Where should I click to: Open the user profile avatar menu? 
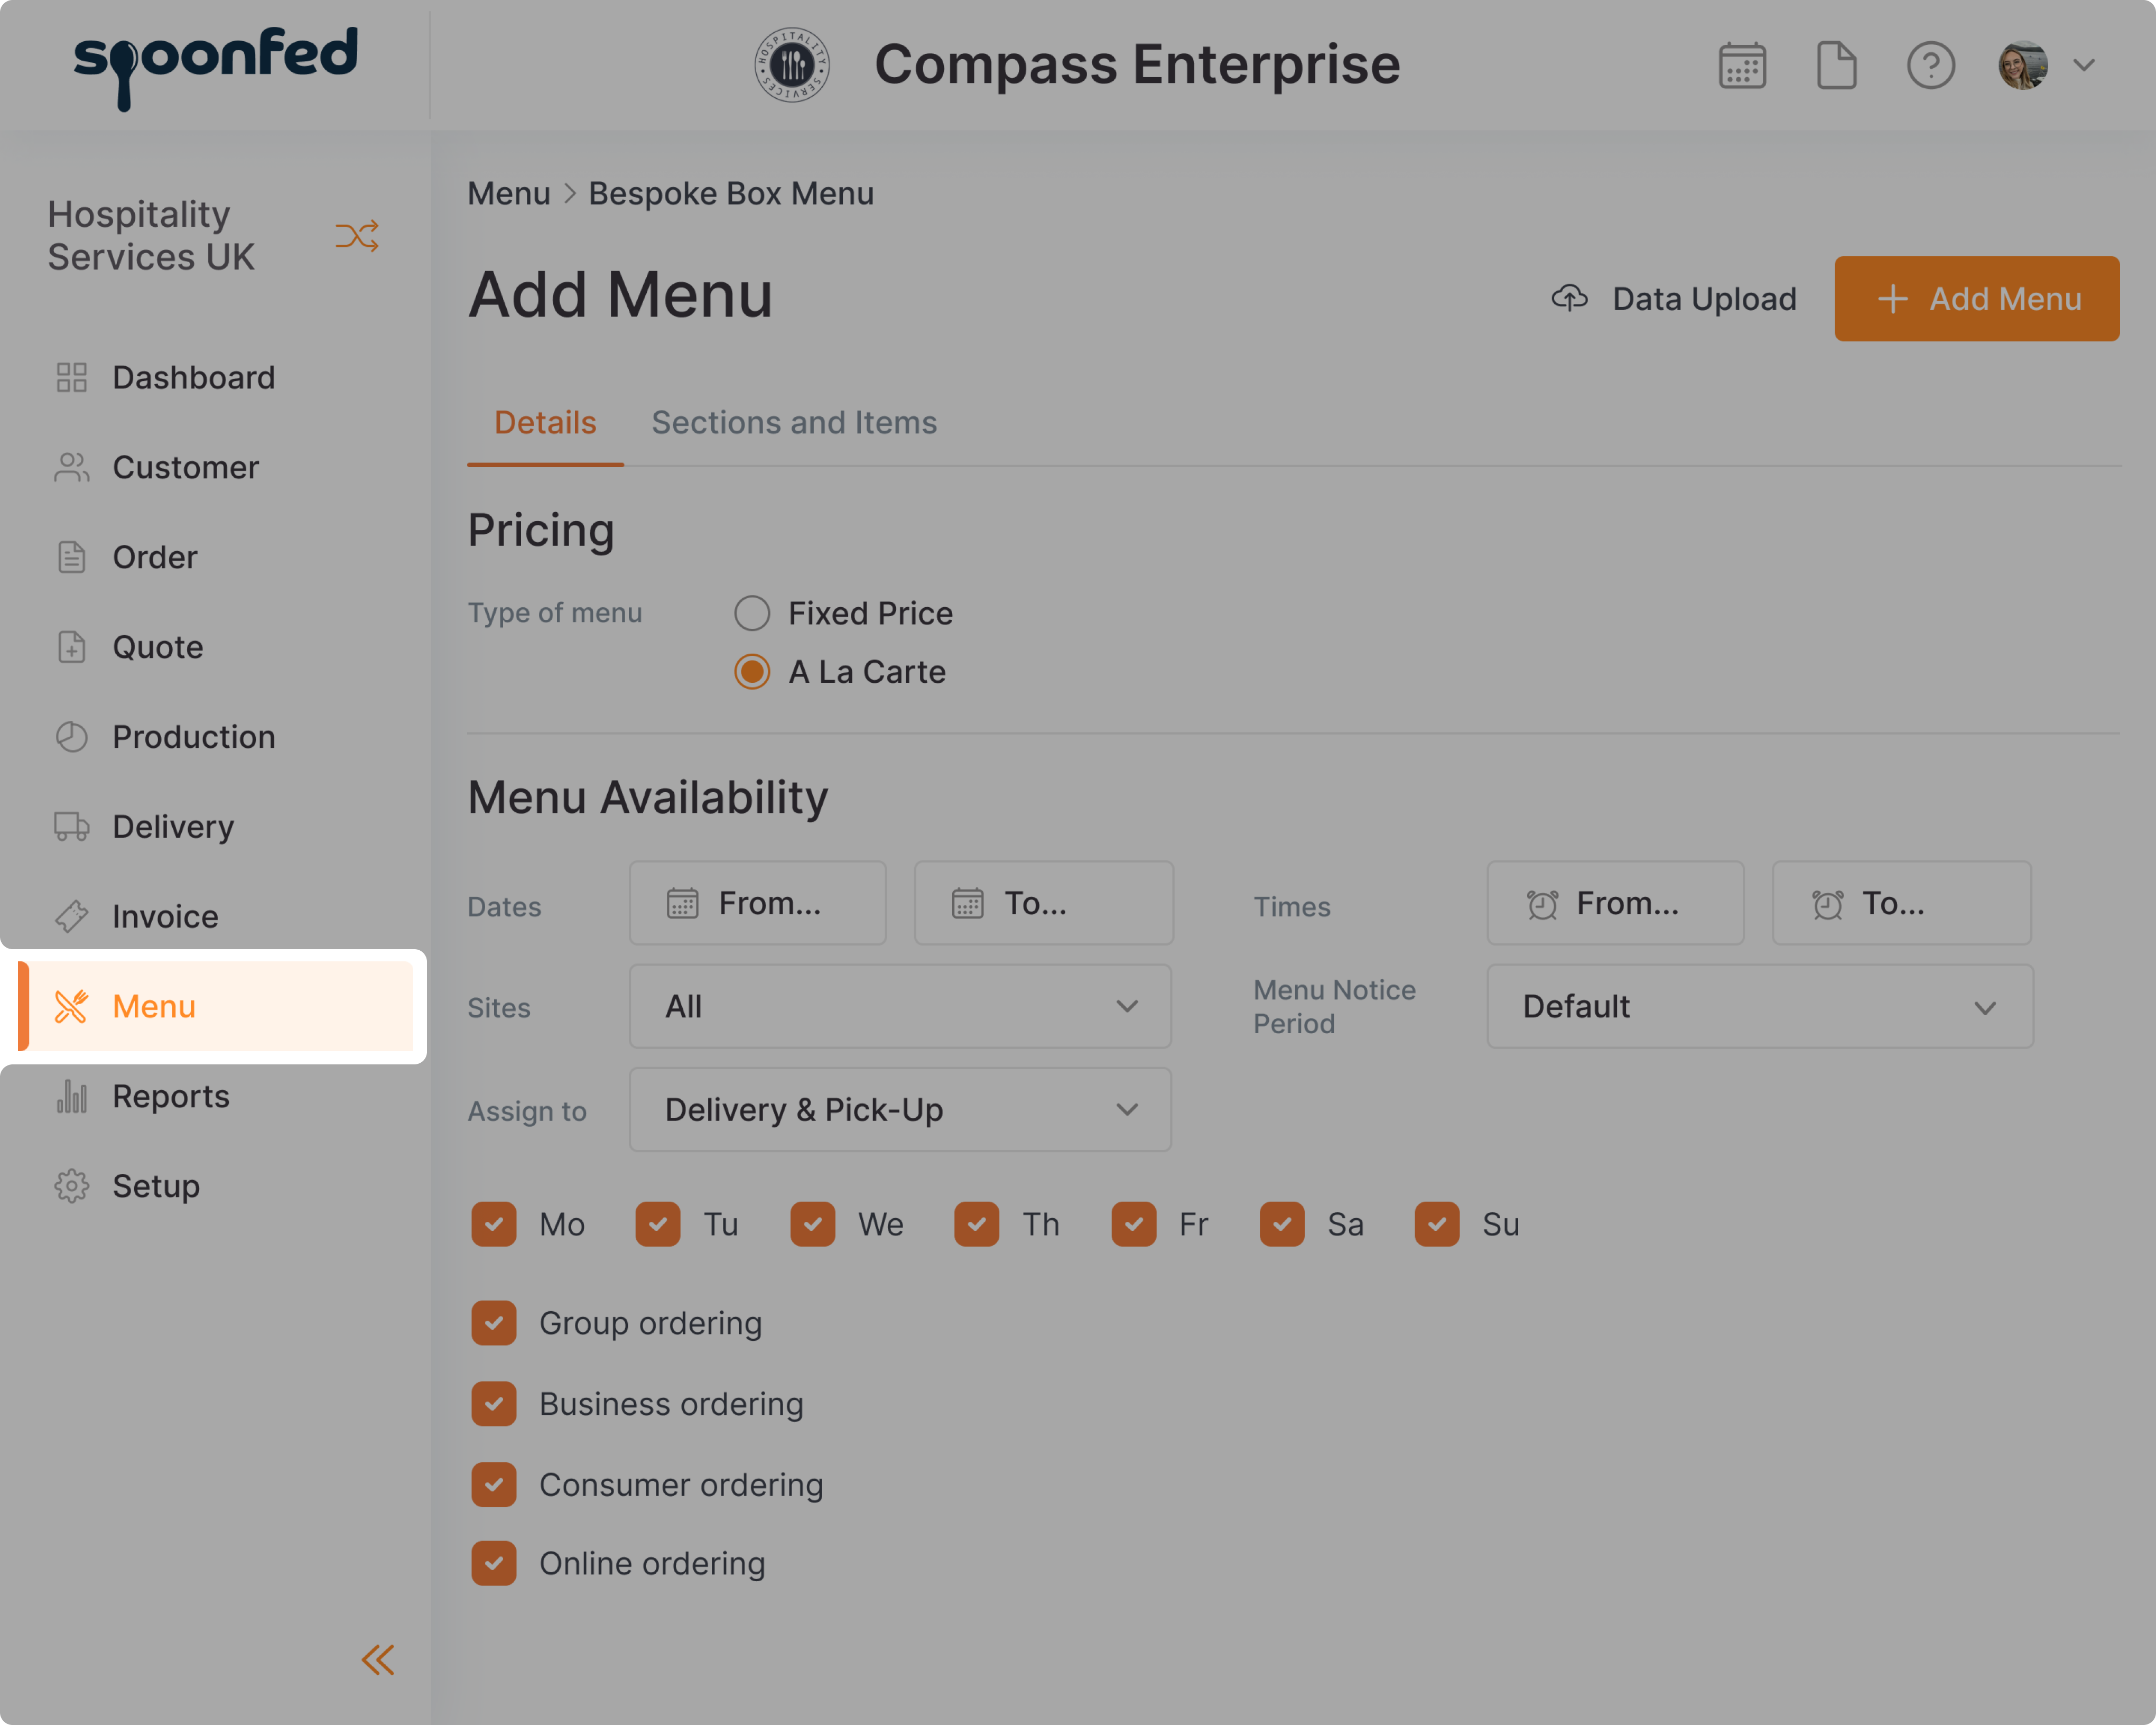pos(2022,65)
